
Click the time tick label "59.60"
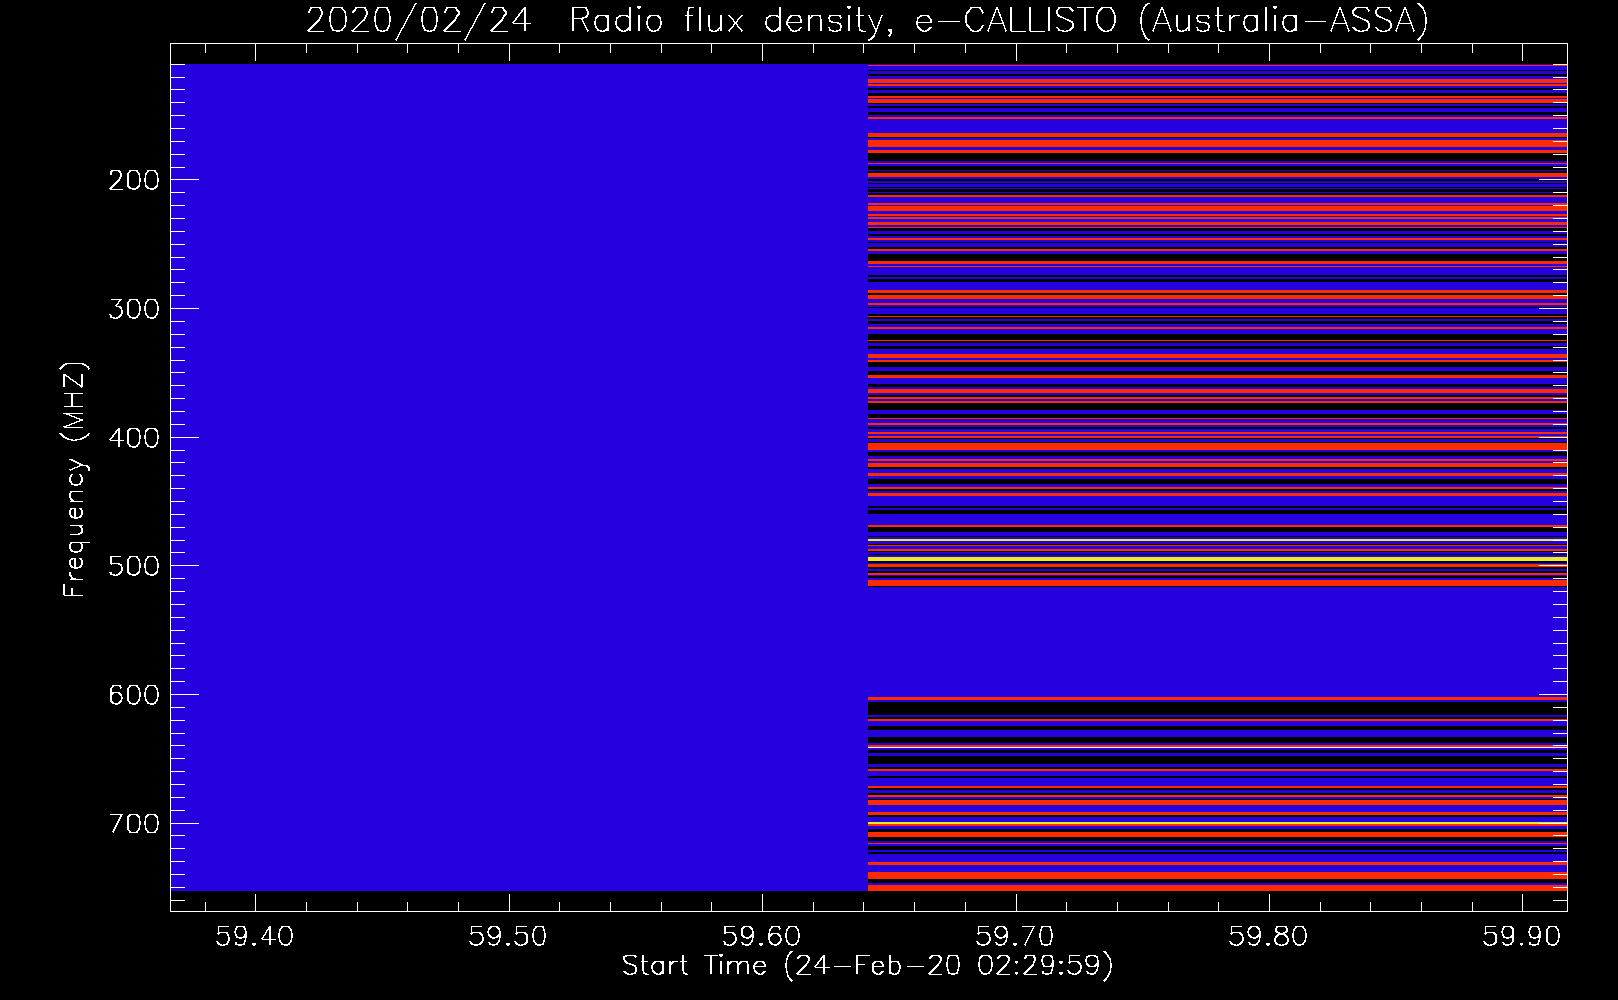click(762, 937)
